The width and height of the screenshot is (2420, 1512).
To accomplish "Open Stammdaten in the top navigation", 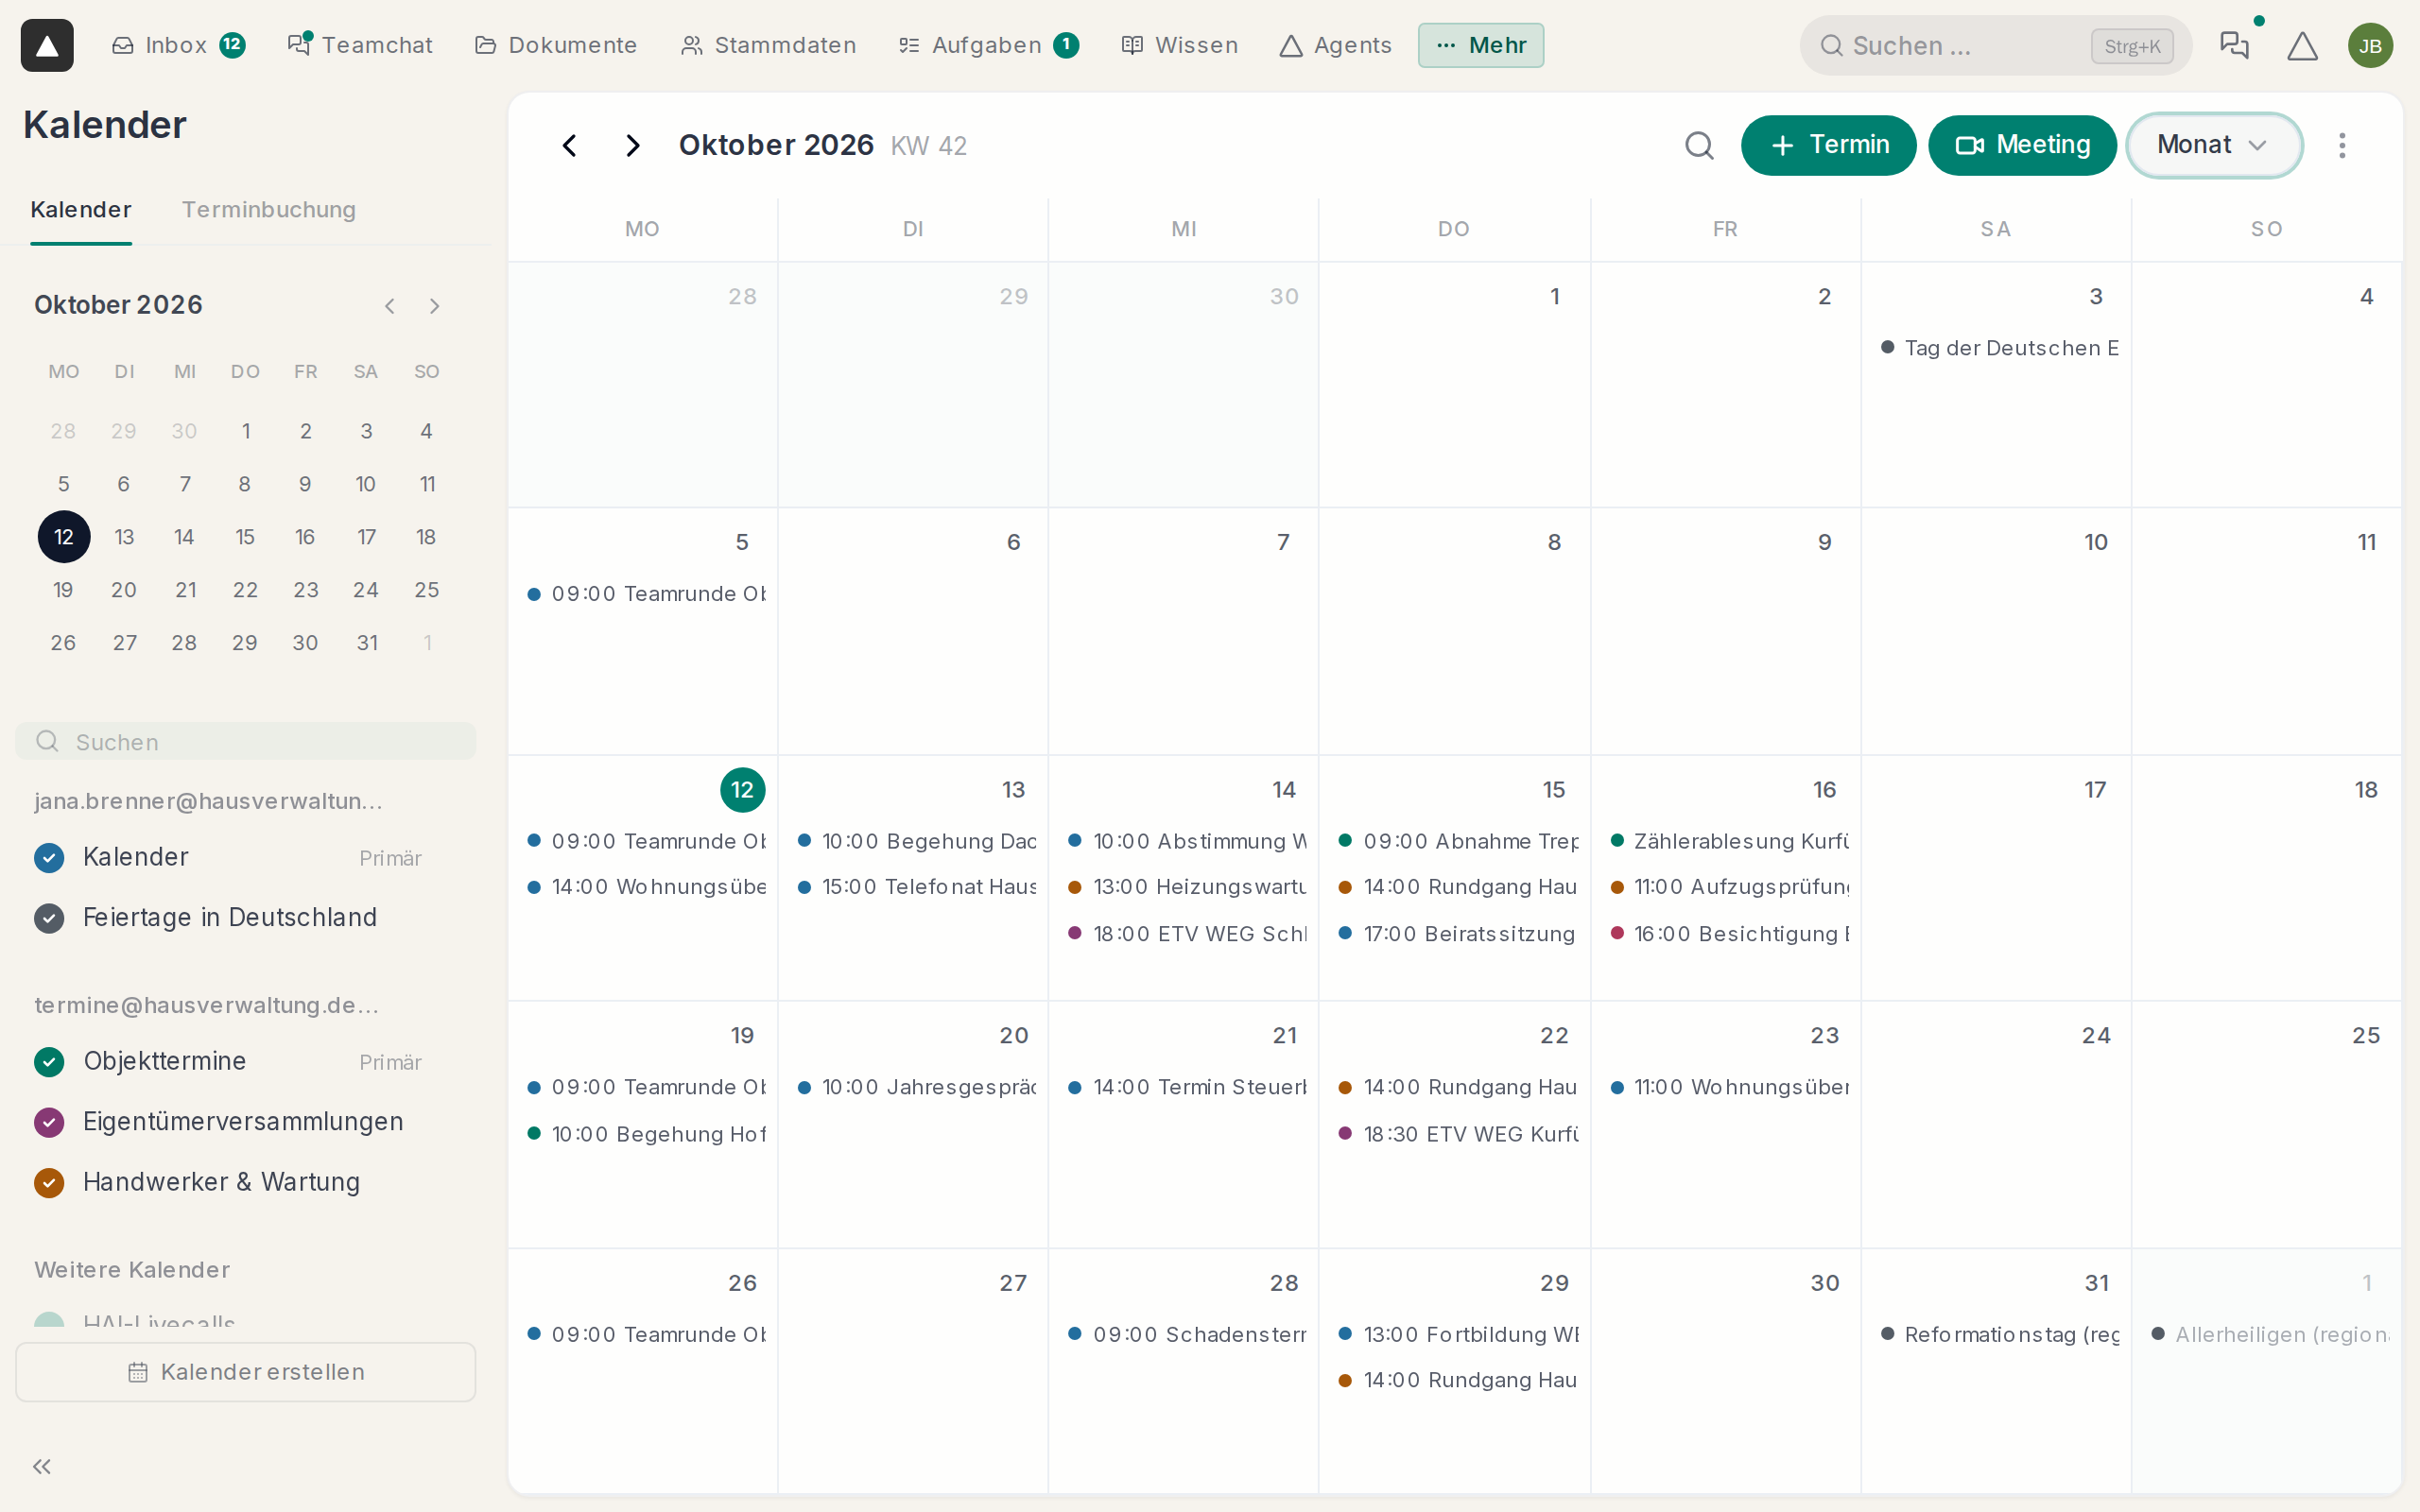I will (769, 45).
